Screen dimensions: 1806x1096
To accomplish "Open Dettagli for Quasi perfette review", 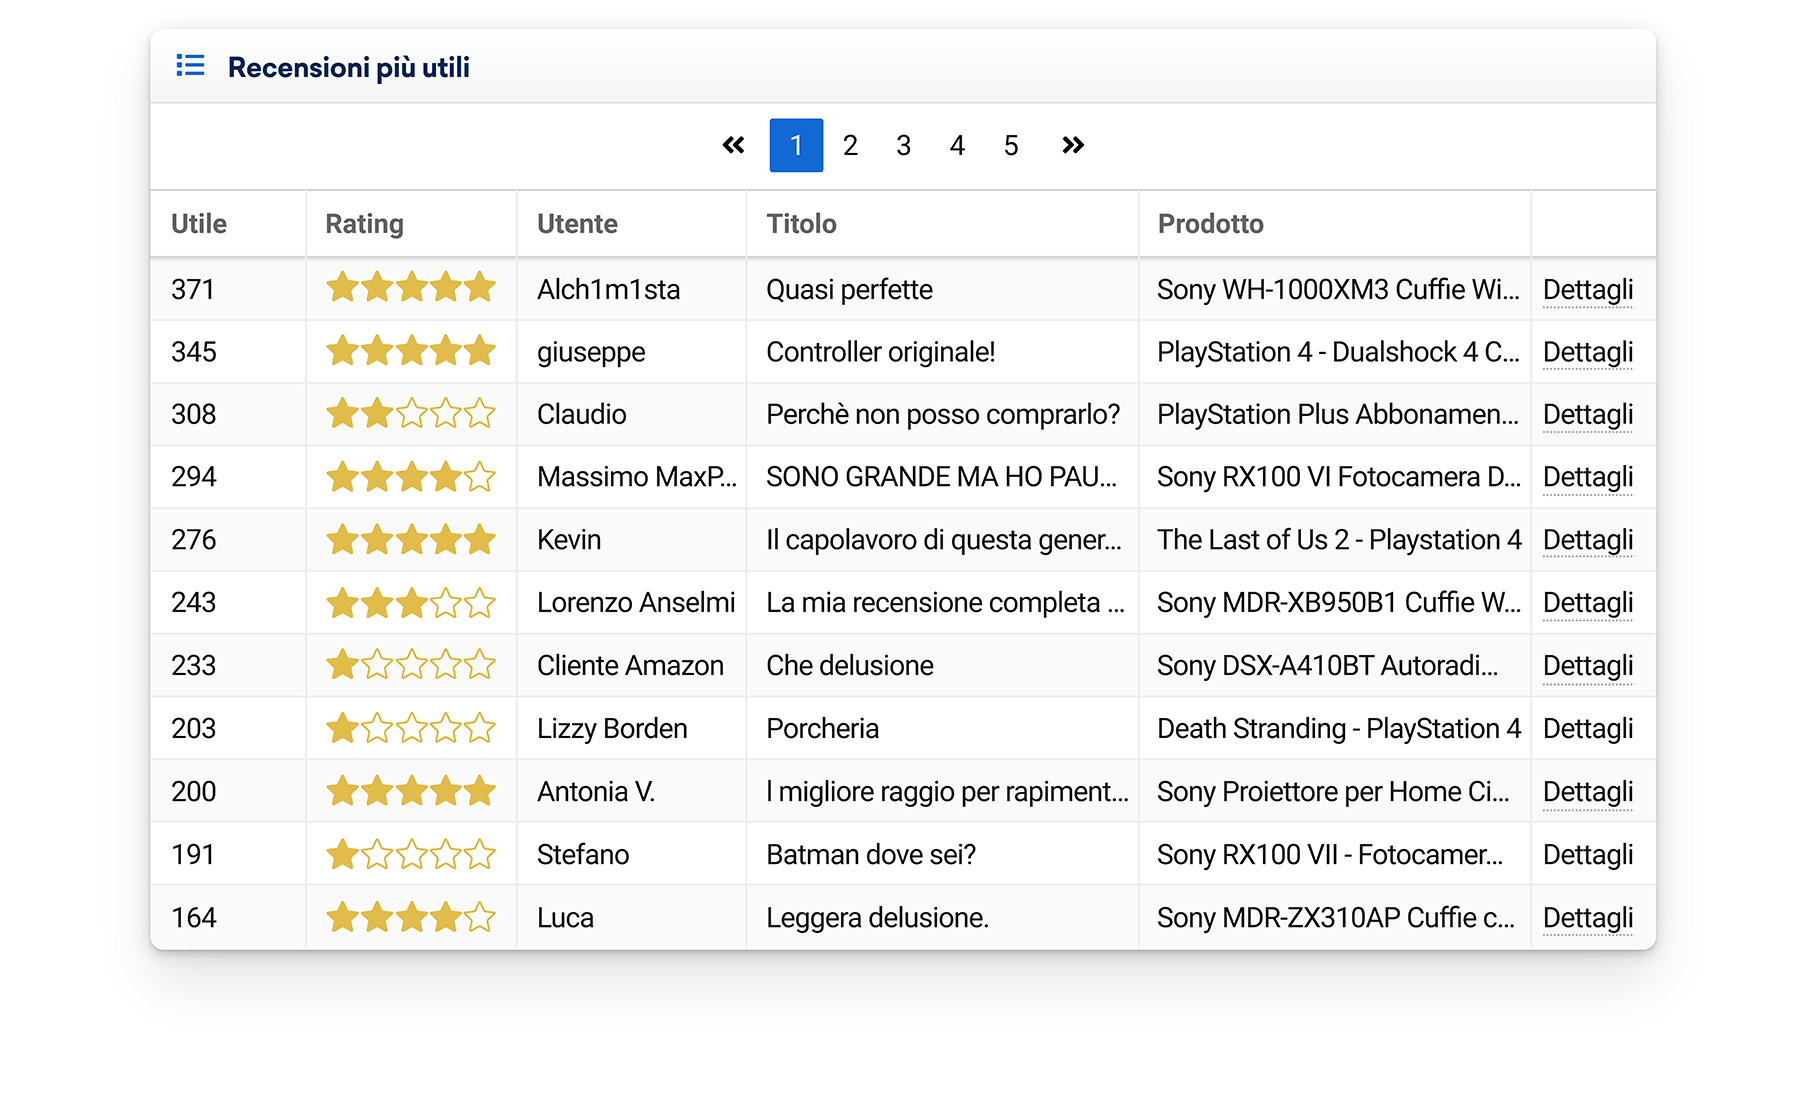I will point(1587,290).
